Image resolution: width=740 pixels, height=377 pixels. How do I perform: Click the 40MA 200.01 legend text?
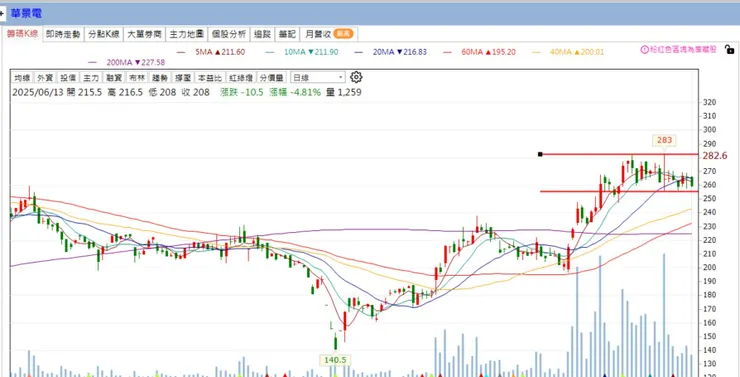pyautogui.click(x=577, y=52)
